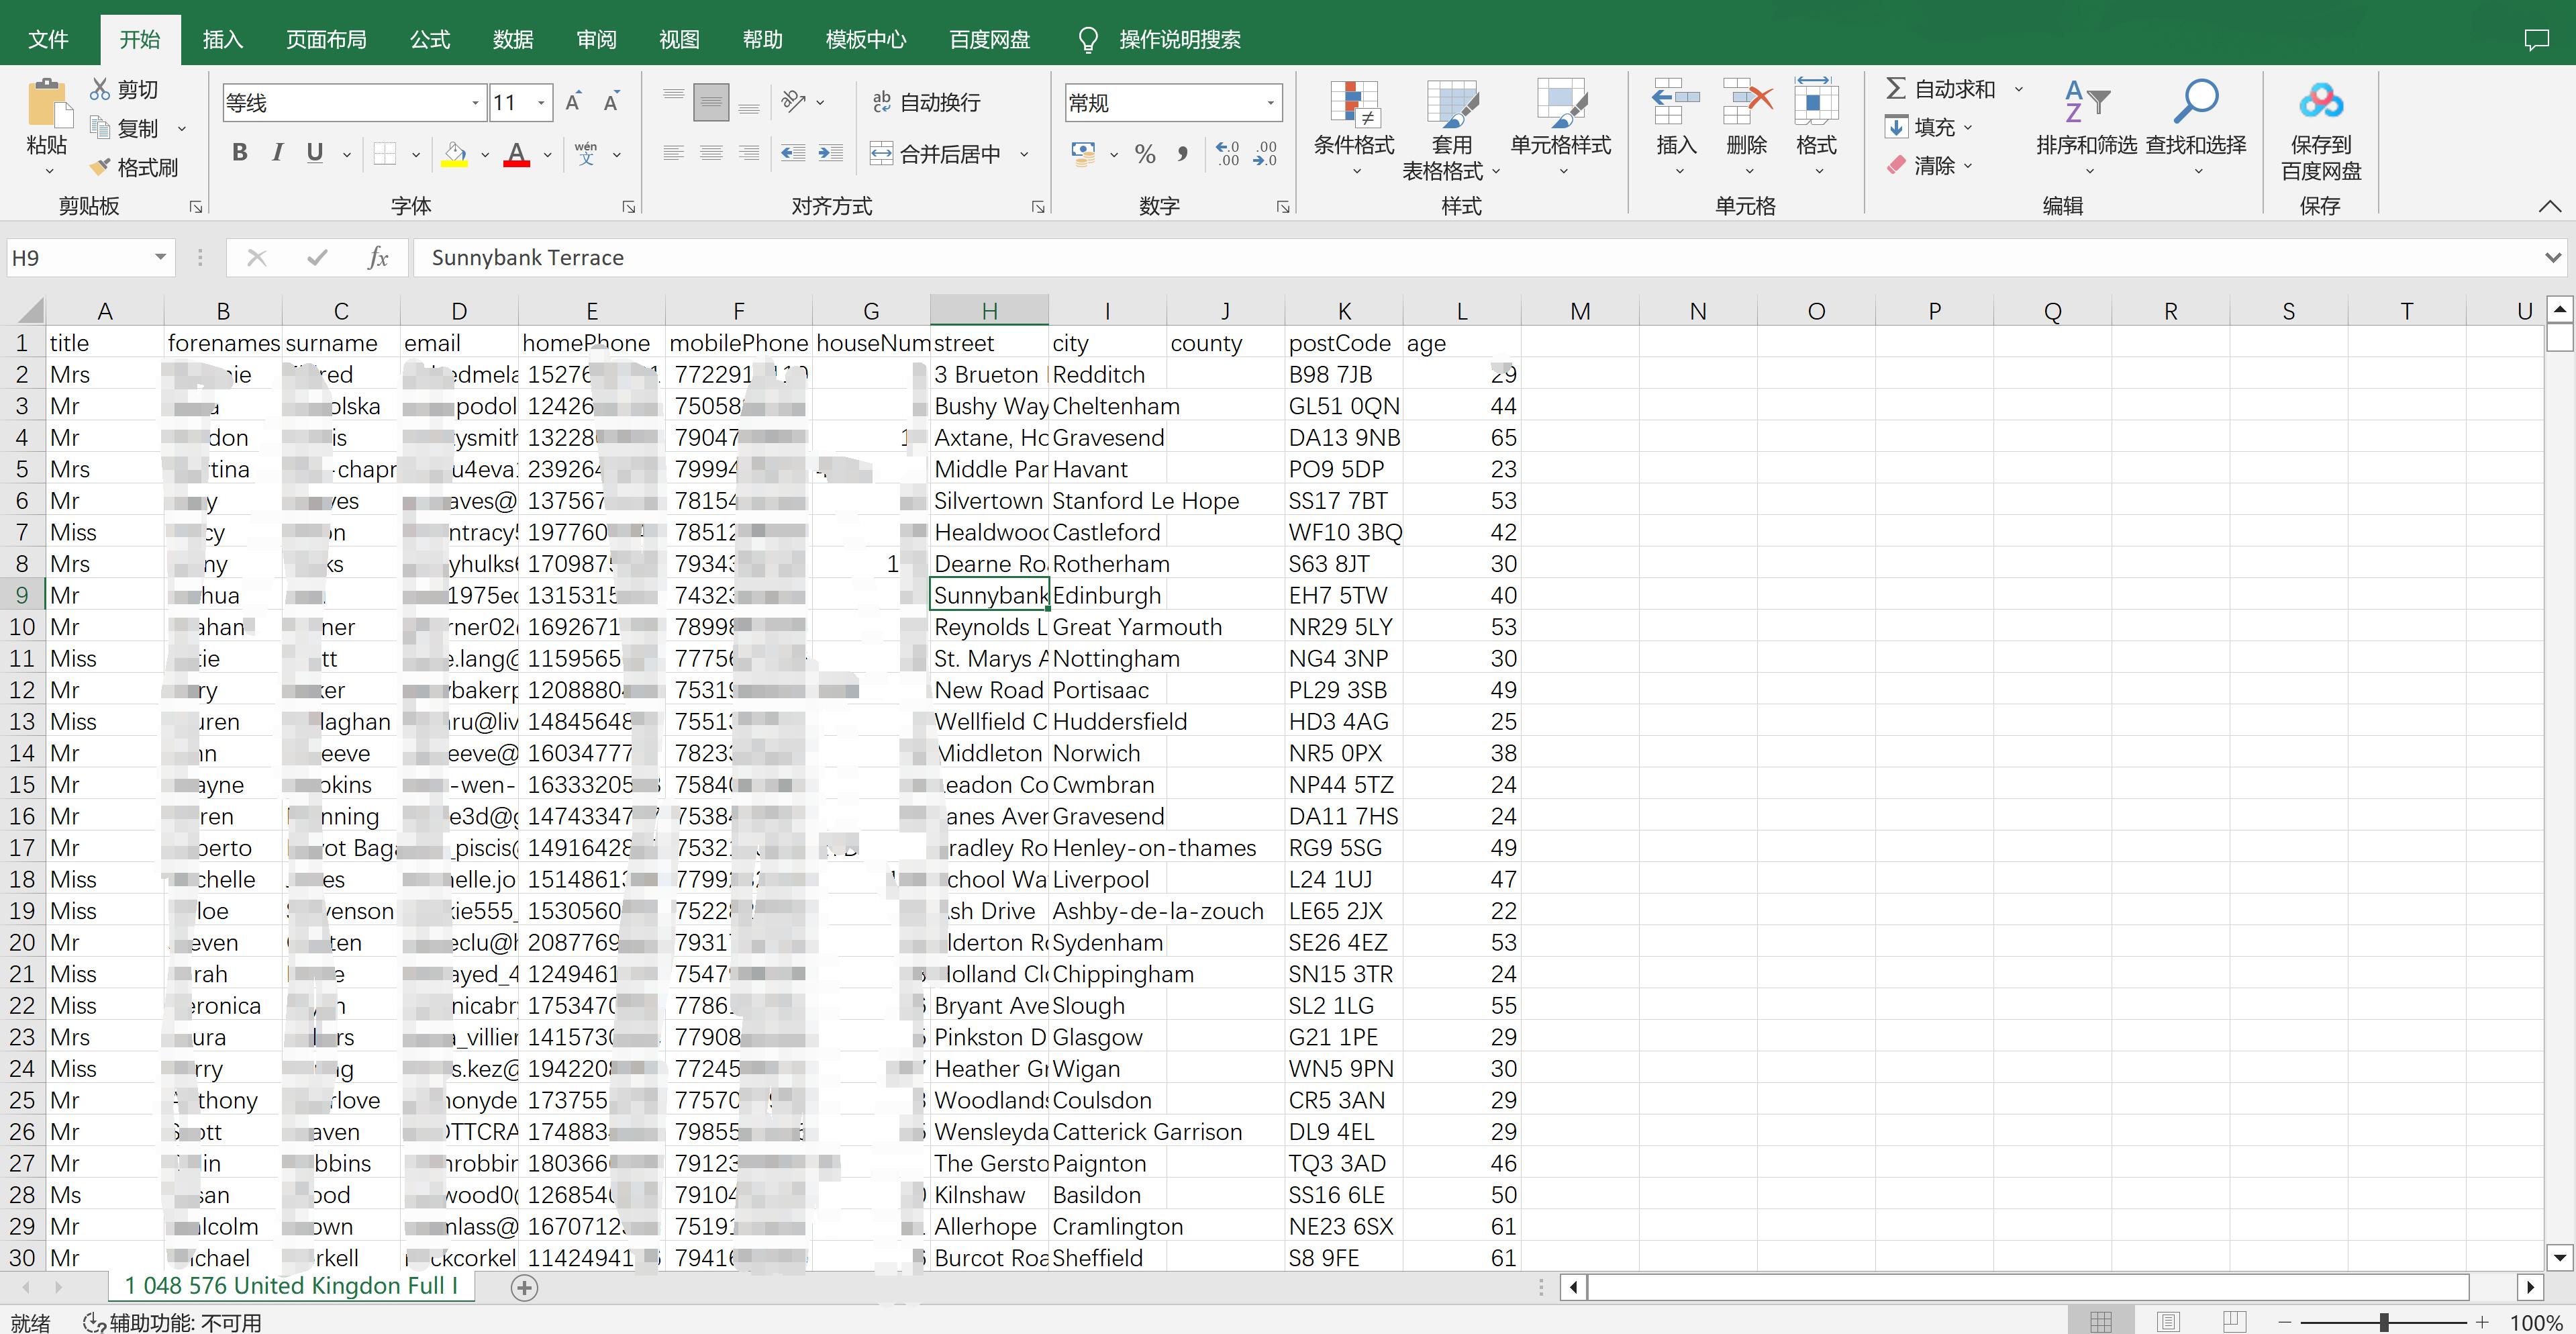
Task: Click the Cut (剪切) scissors icon
Action: (100, 89)
